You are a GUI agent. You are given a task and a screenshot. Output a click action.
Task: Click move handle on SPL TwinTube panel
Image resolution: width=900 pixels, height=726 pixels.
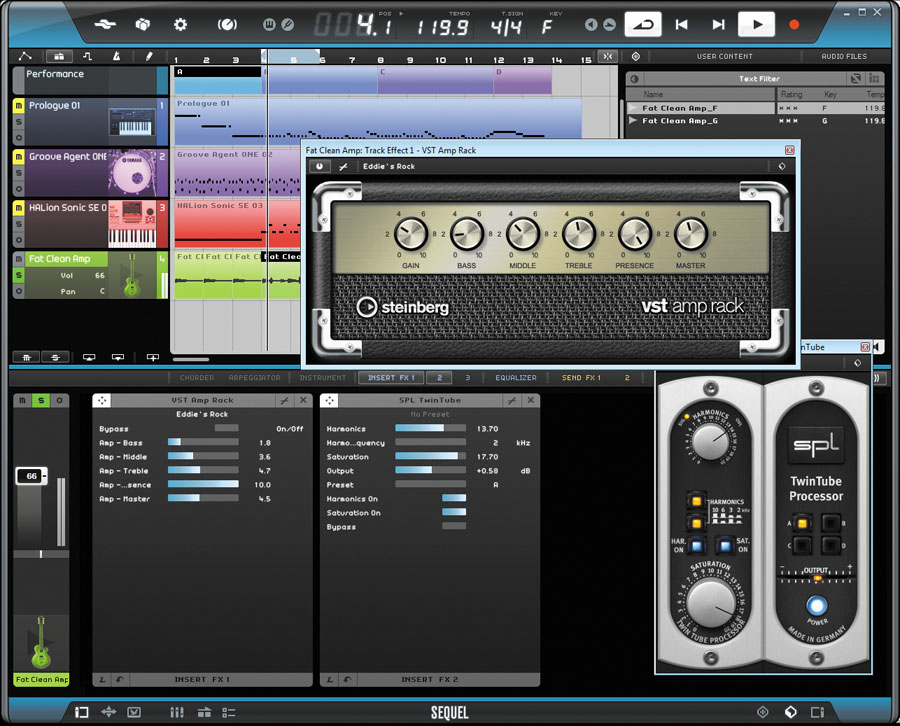click(x=329, y=400)
